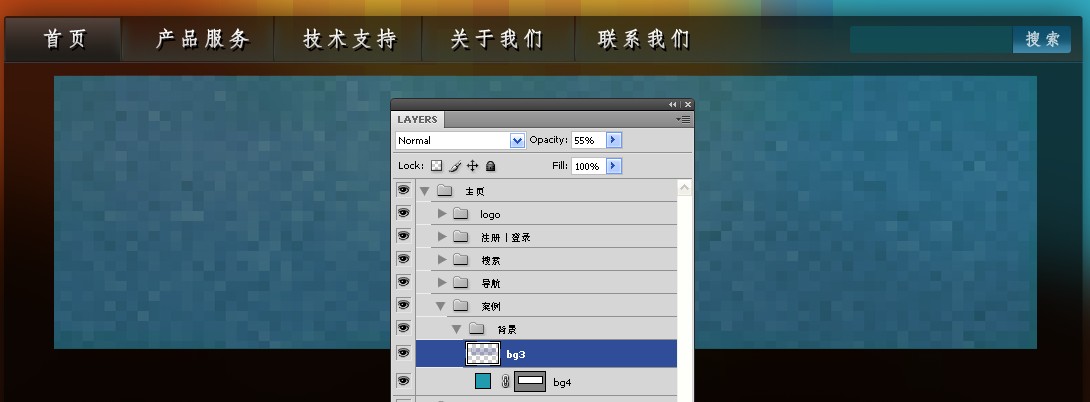Viewport: 1090px width, 402px height.
Task: Lock transparent pixels in Layers panel
Action: (x=437, y=166)
